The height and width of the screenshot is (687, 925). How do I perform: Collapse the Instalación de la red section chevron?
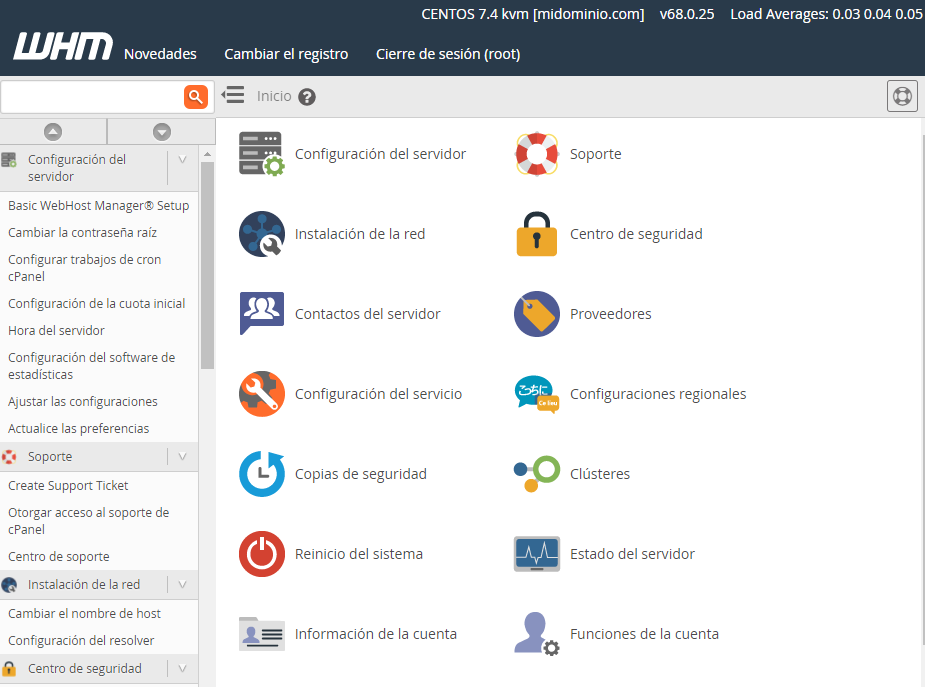point(182,584)
